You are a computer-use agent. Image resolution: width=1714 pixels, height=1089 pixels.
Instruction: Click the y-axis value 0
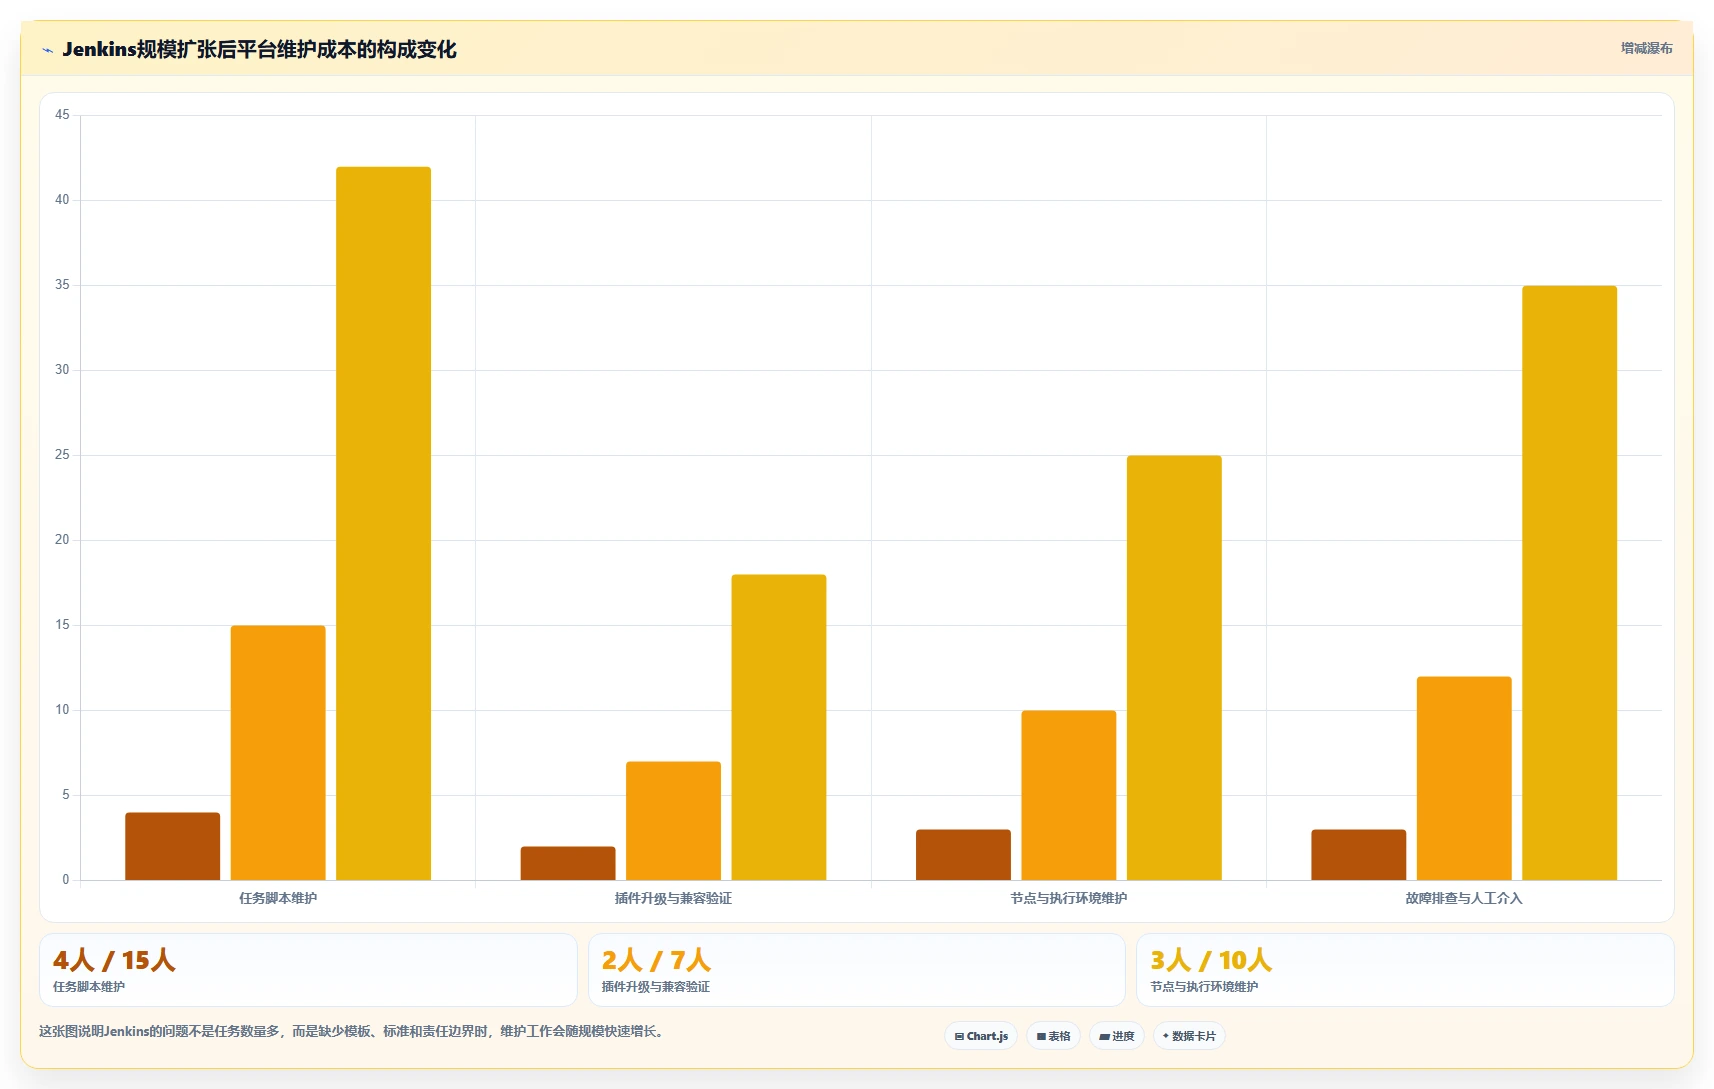[x=66, y=880]
